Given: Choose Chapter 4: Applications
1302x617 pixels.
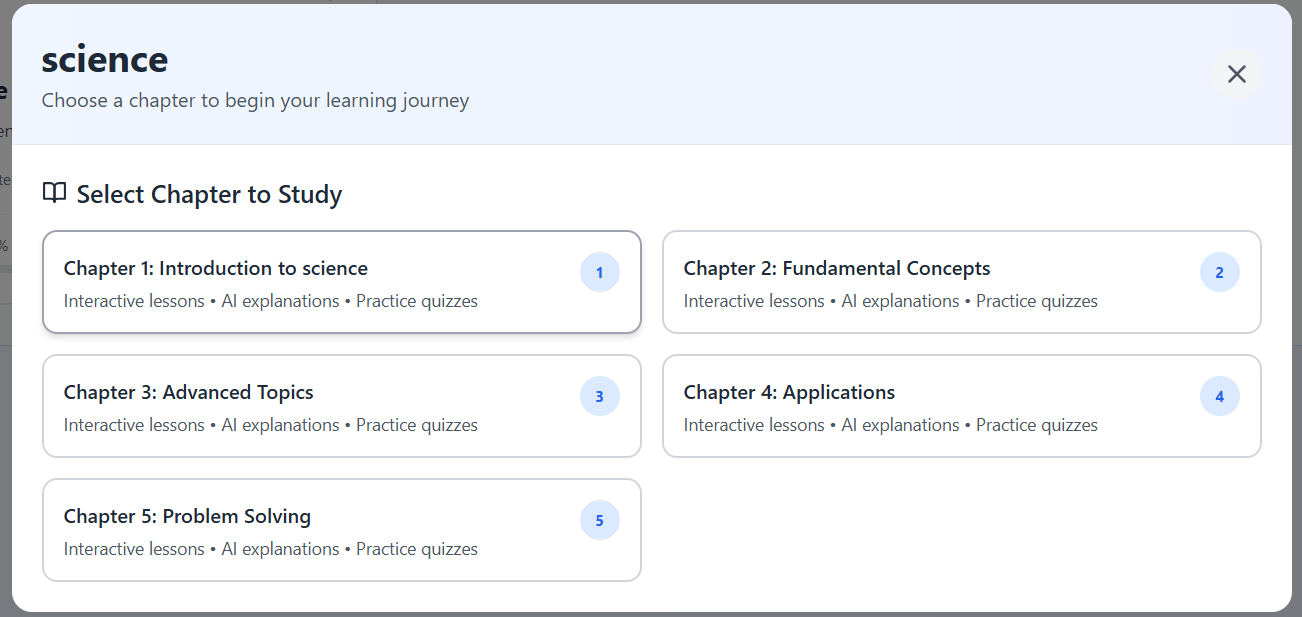Looking at the screenshot, I should (789, 392).
